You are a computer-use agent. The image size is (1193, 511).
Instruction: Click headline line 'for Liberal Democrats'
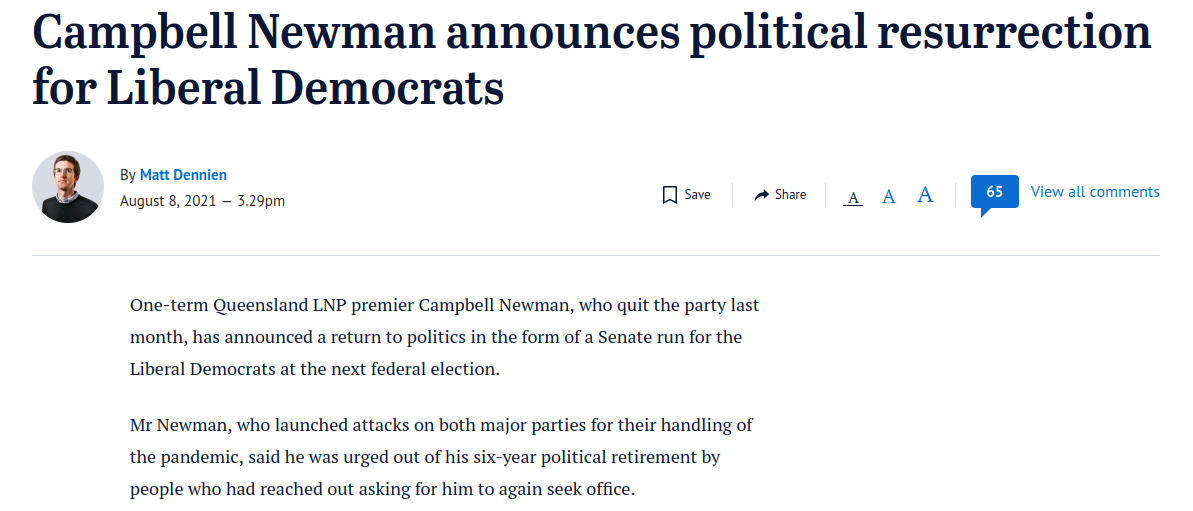(268, 87)
